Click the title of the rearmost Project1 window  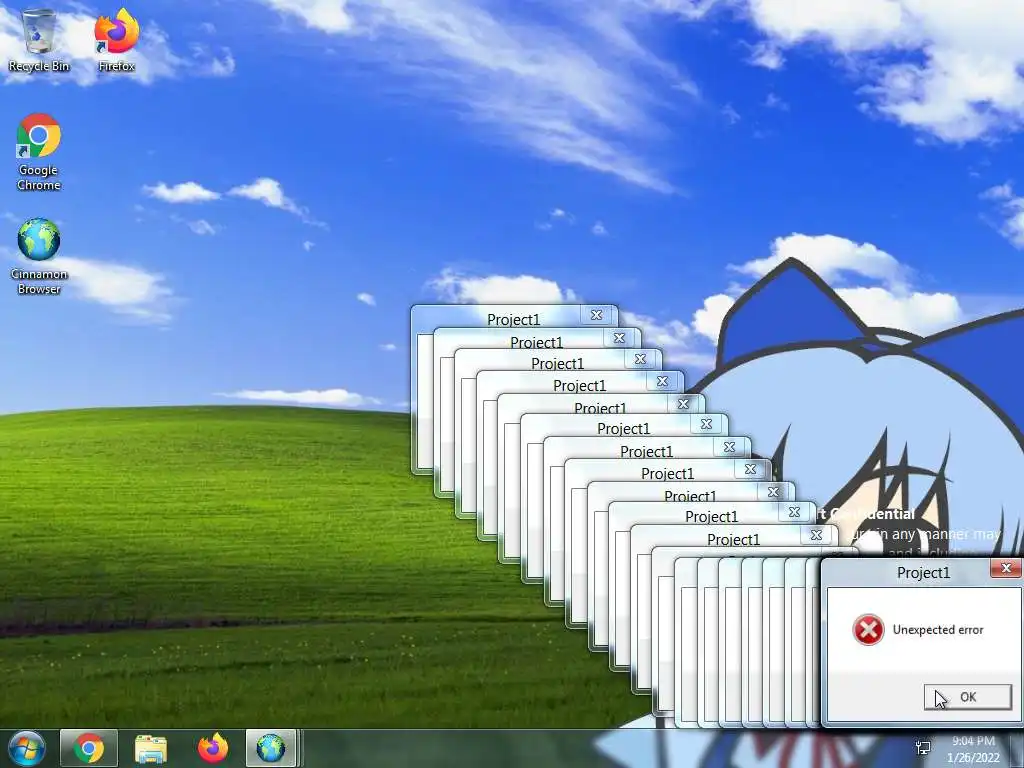513,319
